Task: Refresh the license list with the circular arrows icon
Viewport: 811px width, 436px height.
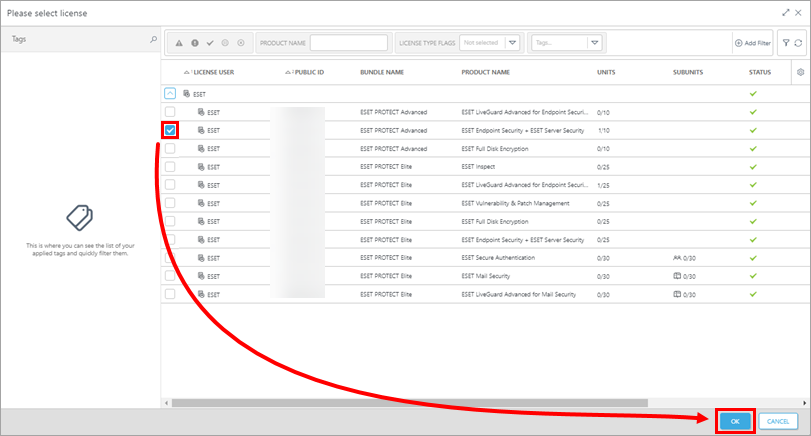Action: coord(798,43)
